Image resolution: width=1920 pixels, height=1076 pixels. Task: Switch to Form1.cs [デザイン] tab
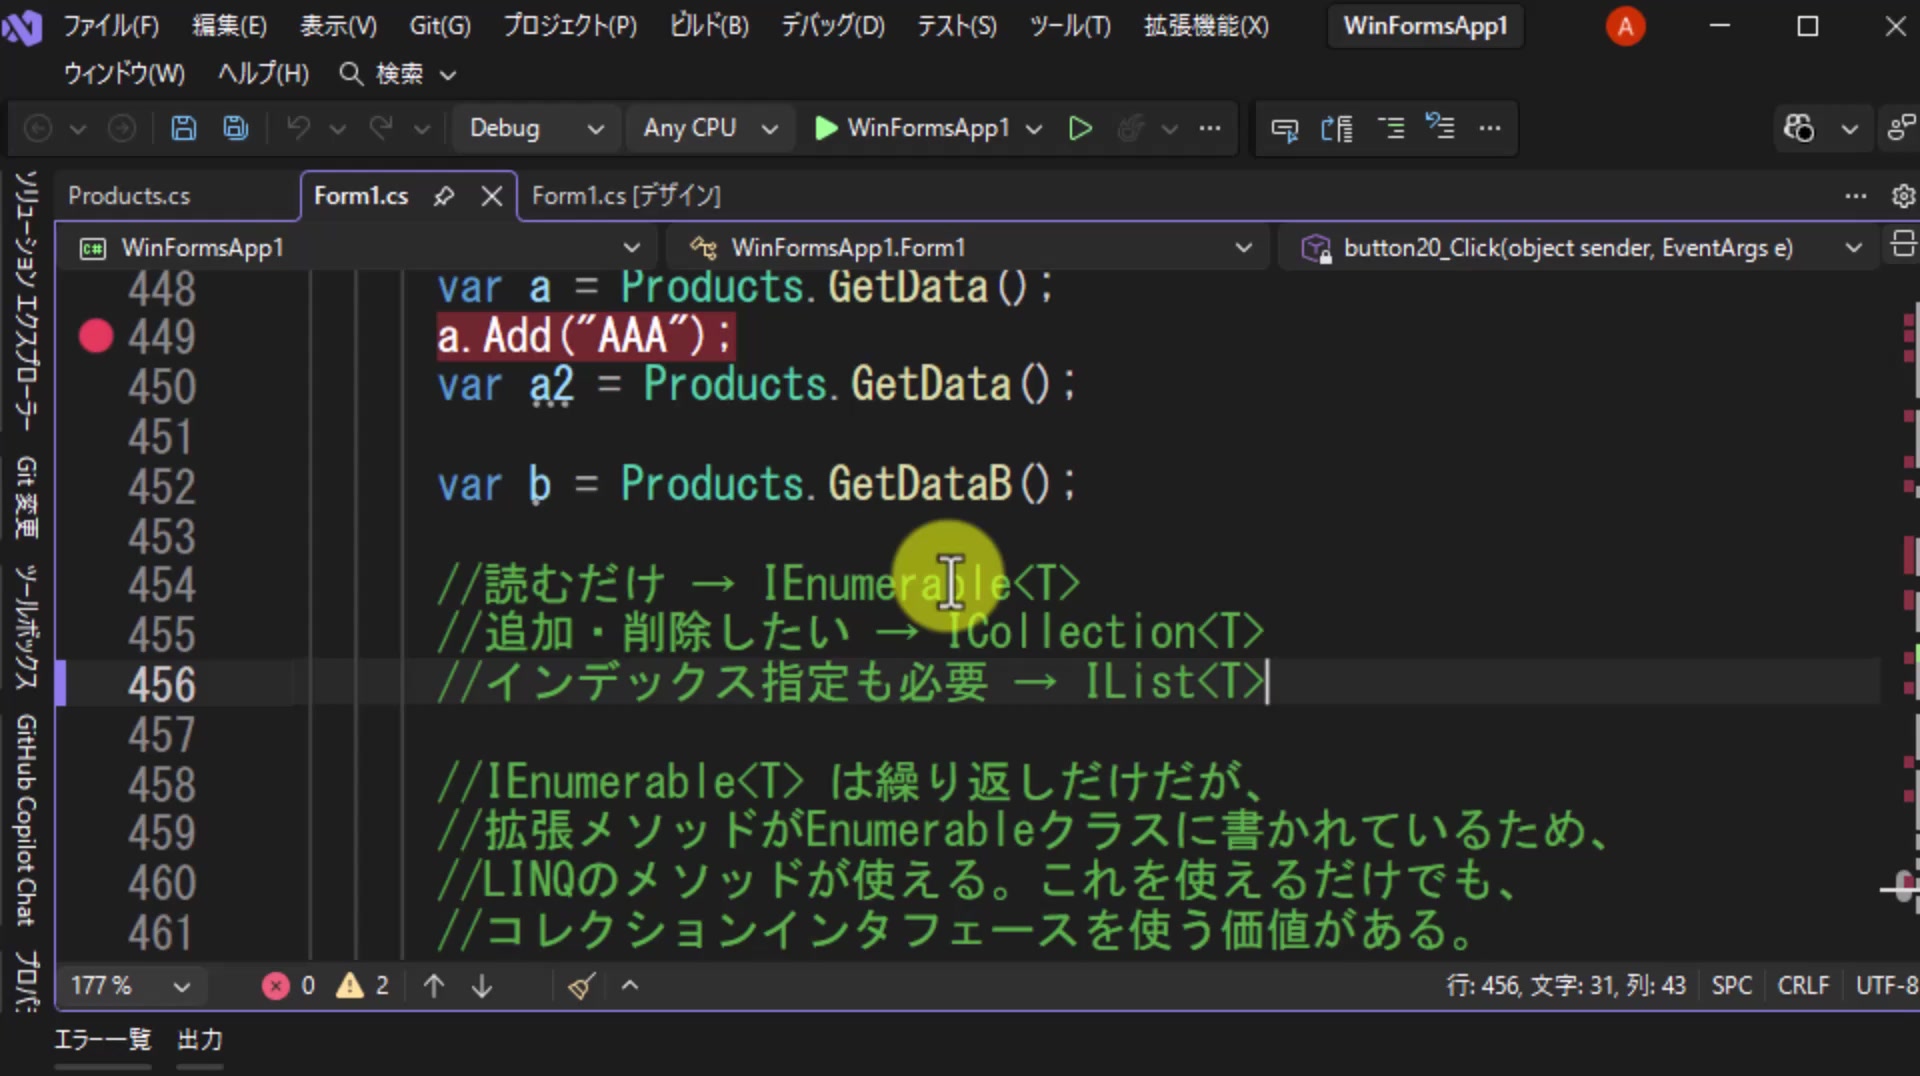point(626,196)
